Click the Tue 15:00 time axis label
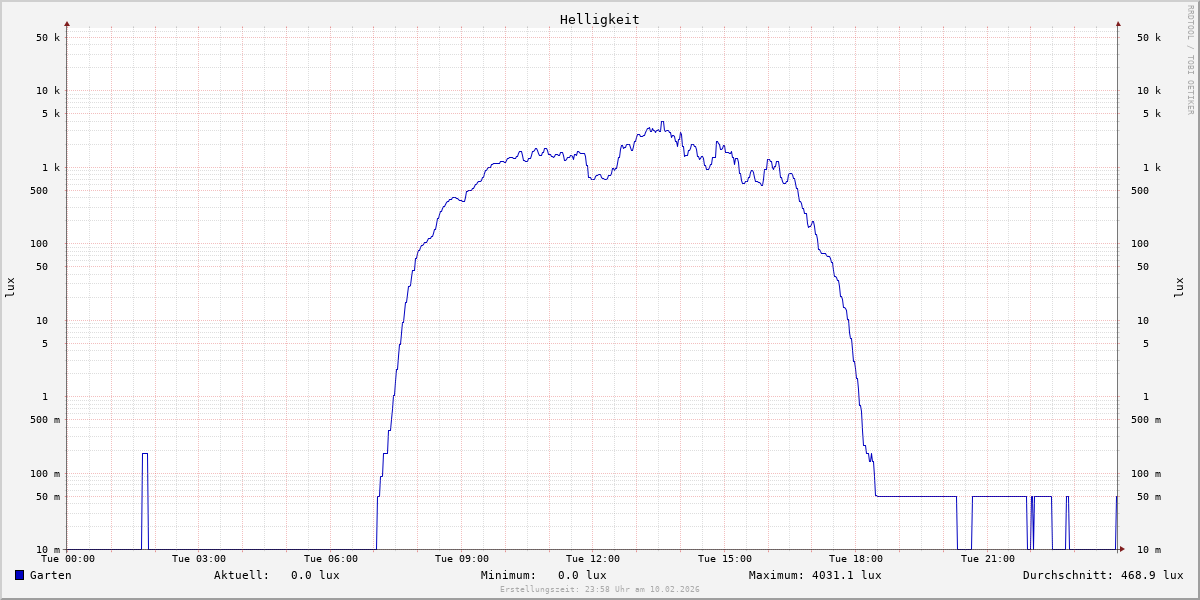This screenshot has height=600, width=1200. (x=725, y=559)
